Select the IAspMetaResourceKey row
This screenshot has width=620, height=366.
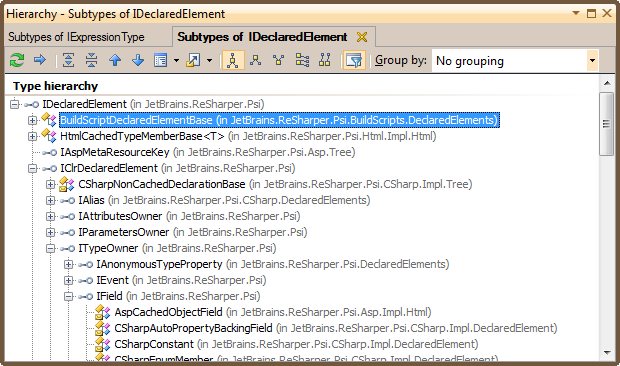tap(208, 152)
